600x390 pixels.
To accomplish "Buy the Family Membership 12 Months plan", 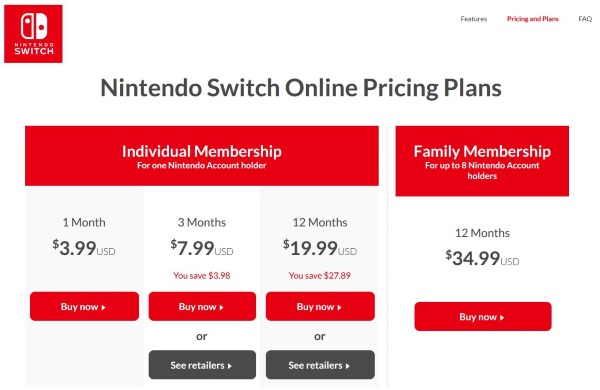I will pos(483,317).
